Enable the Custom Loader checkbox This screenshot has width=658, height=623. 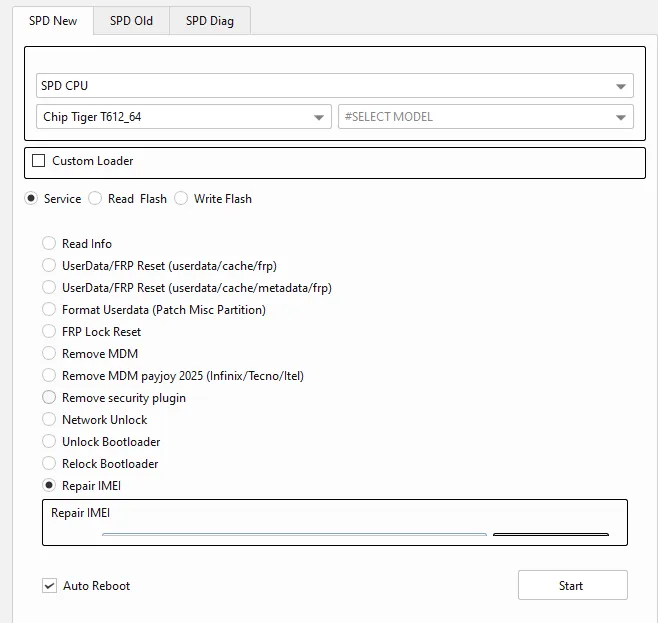click(40, 161)
